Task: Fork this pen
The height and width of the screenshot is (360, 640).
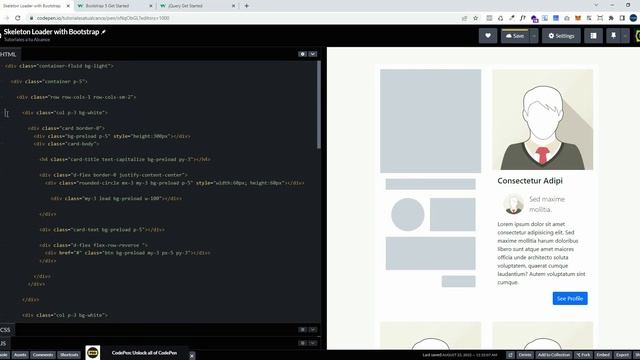Action: tap(583, 355)
